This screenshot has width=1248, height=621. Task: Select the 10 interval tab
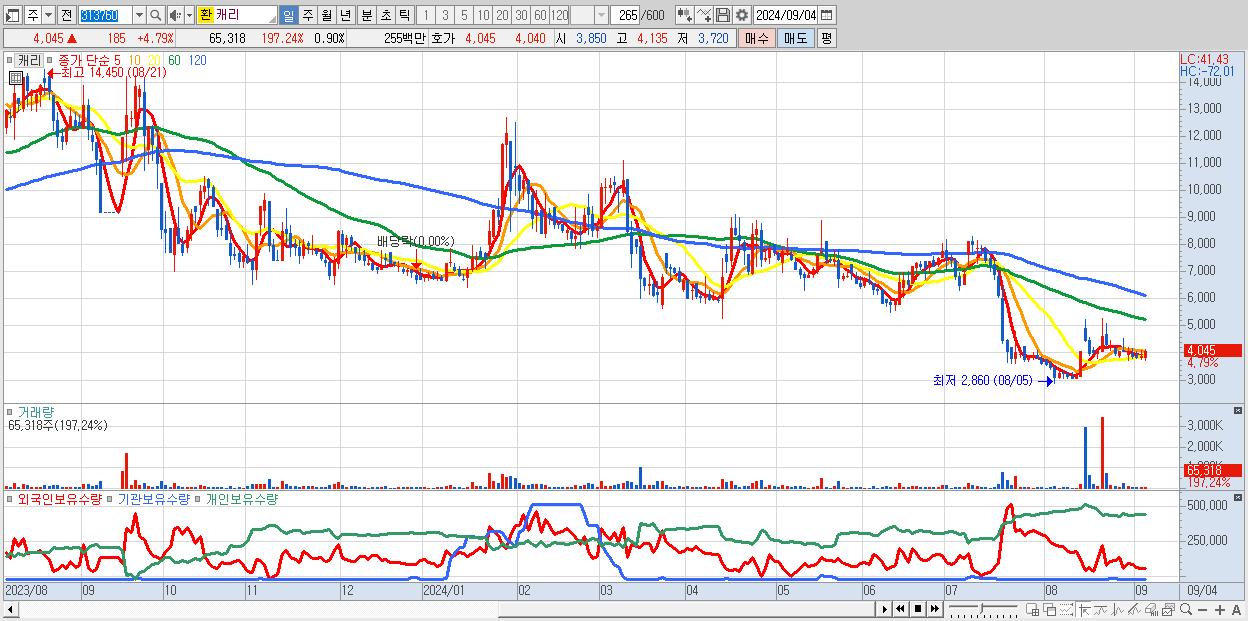483,16
